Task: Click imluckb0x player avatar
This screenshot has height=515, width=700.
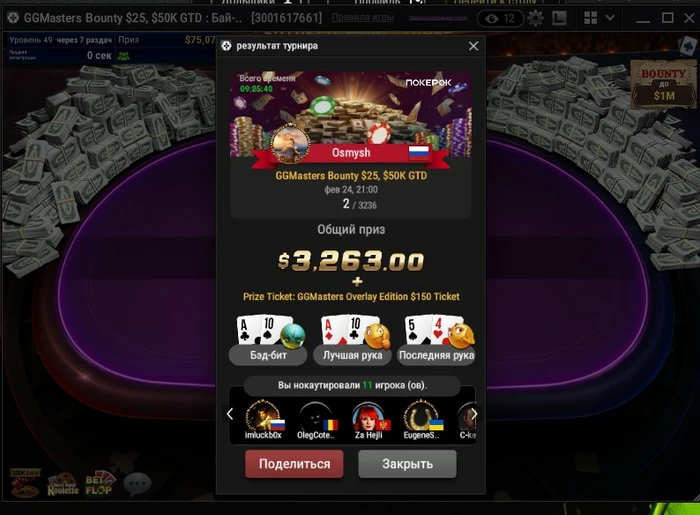Action: (x=263, y=416)
